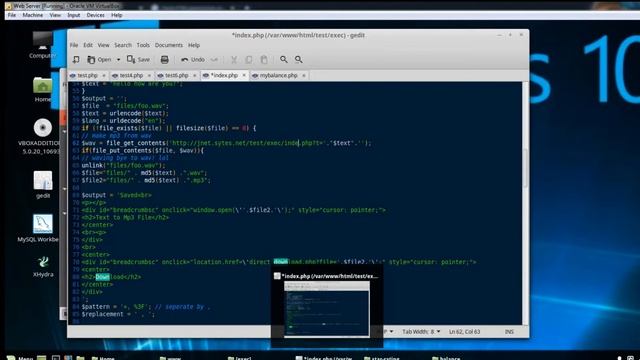The image size is (640, 360).
Task: Click the index.php window preview thumbnail
Action: pos(327,309)
